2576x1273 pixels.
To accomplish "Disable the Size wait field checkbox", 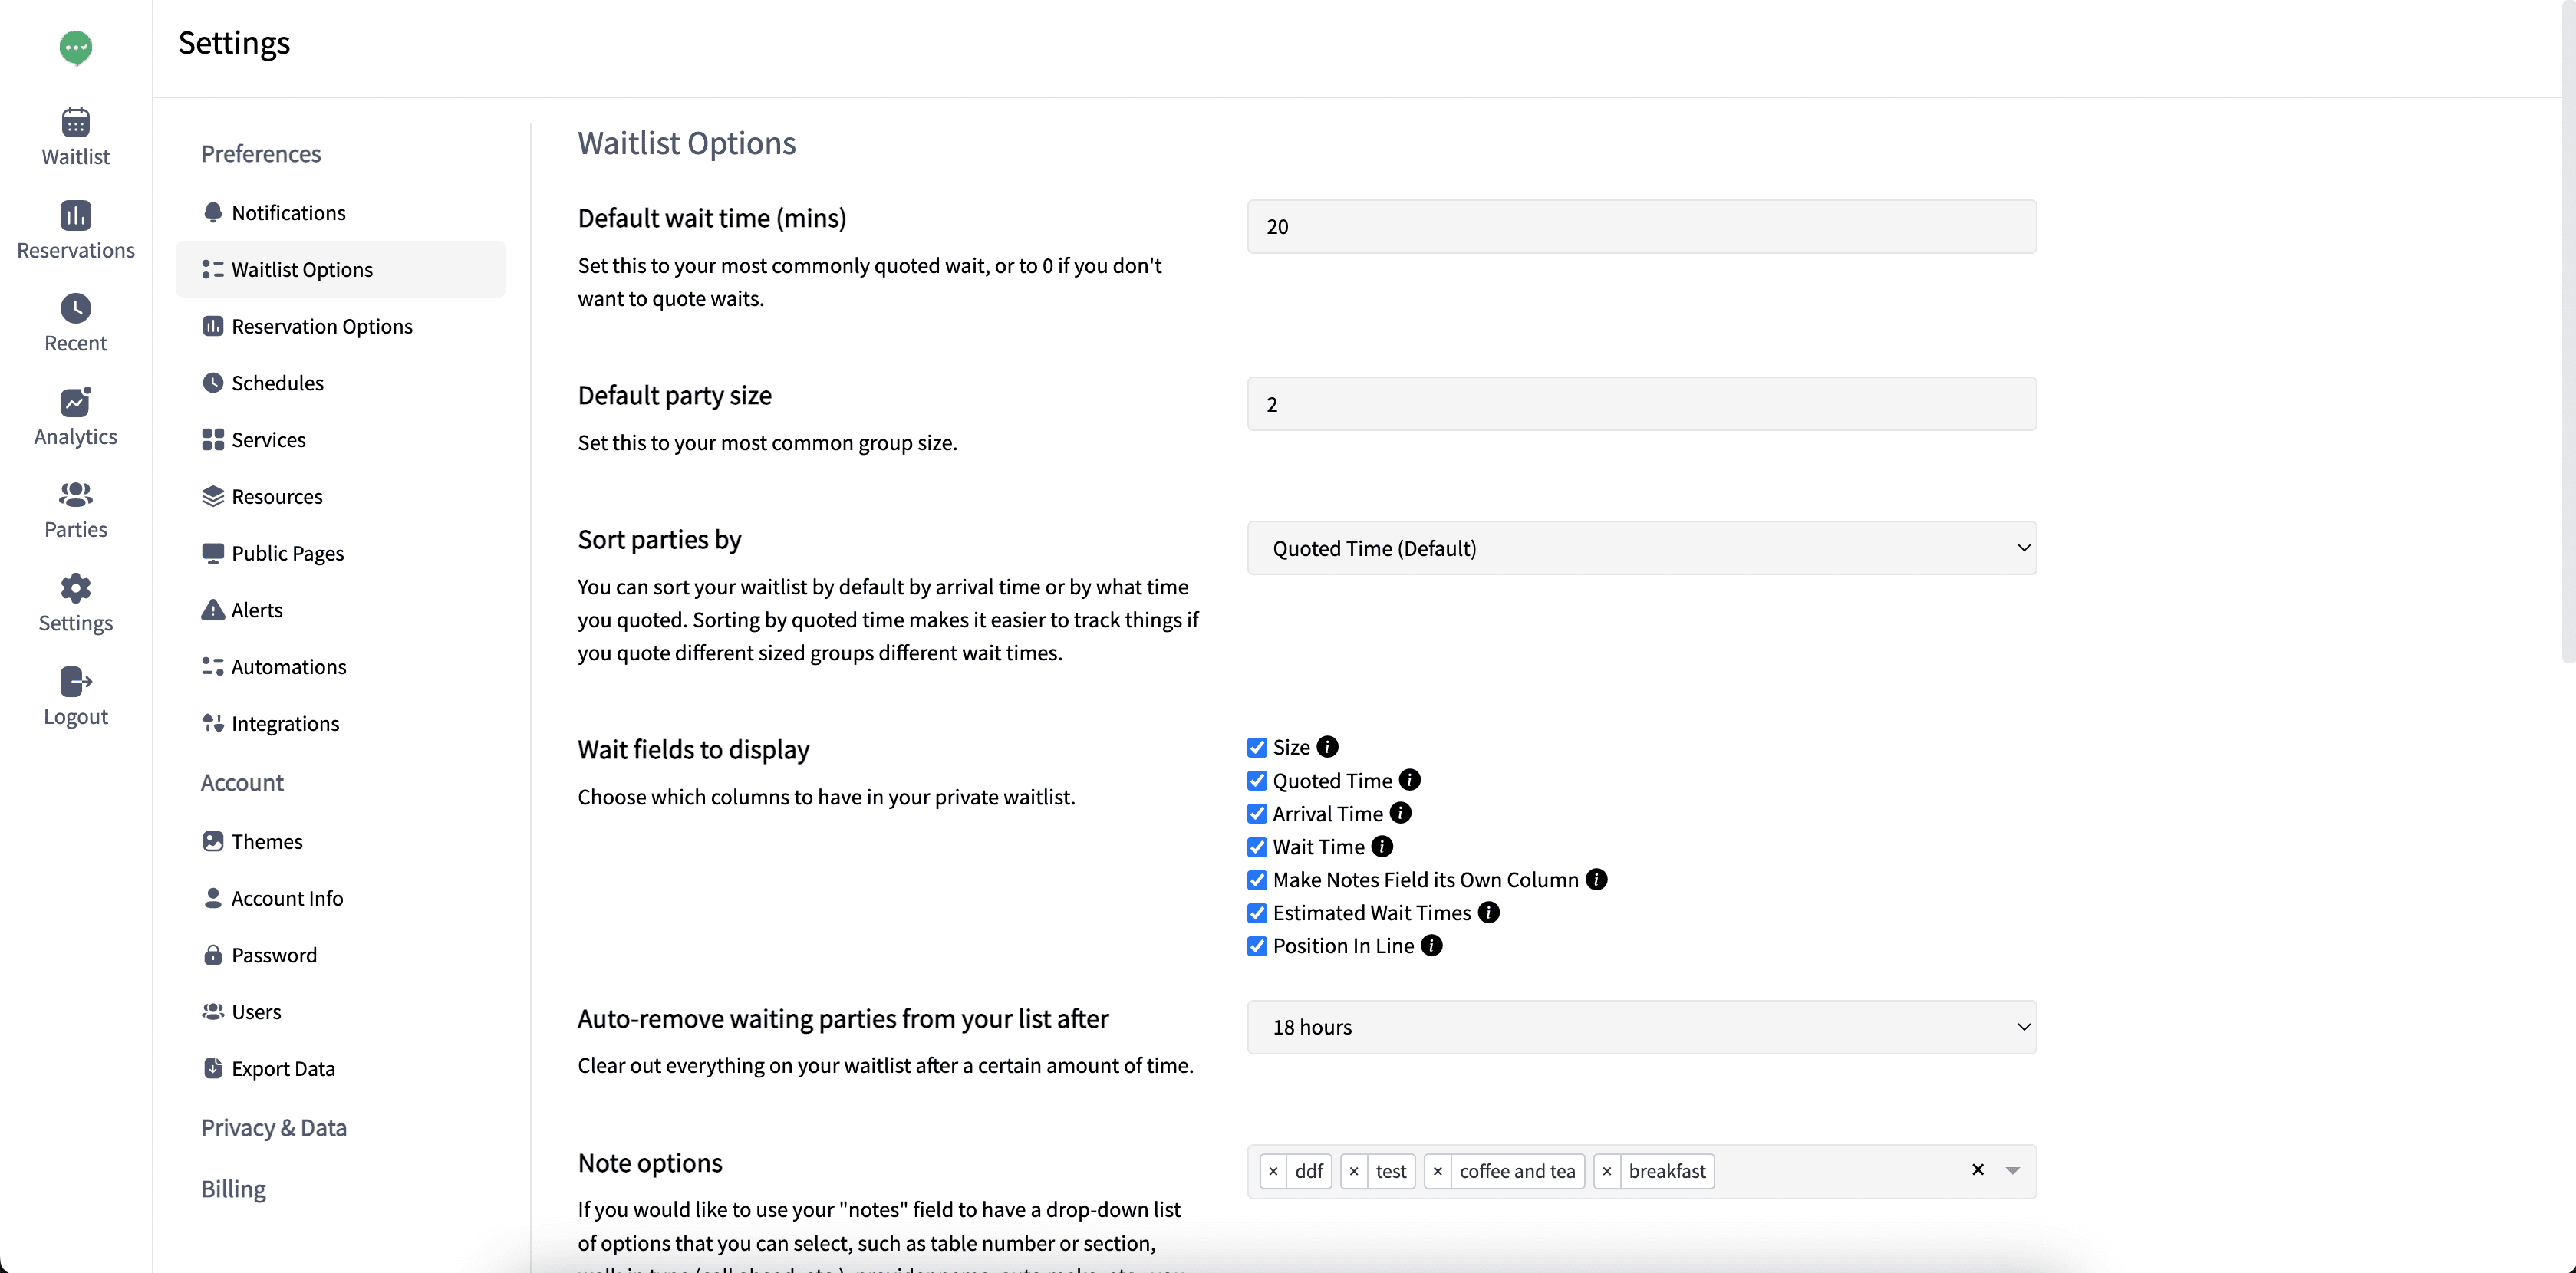I will pyautogui.click(x=1257, y=748).
